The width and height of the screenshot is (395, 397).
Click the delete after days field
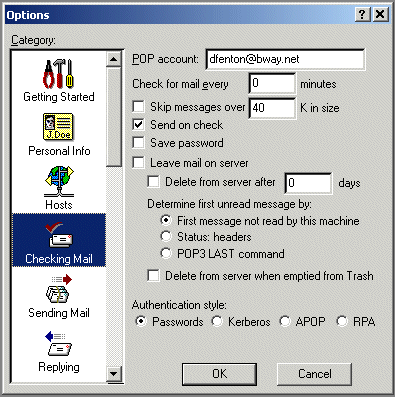(308, 183)
